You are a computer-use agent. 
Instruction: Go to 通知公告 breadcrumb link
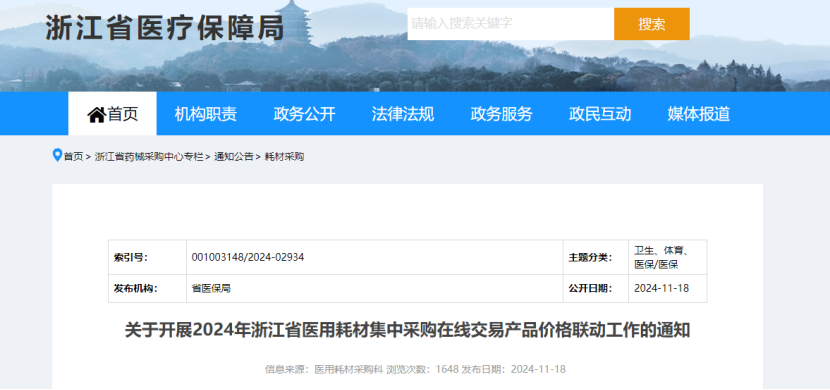pyautogui.click(x=233, y=157)
